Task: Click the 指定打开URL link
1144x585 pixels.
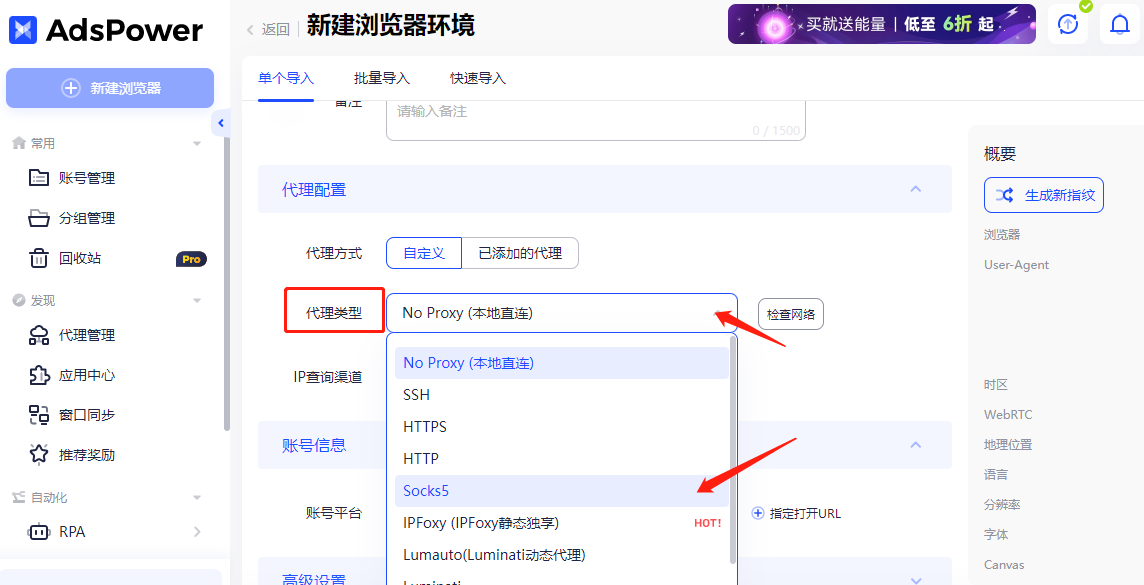Action: (803, 514)
